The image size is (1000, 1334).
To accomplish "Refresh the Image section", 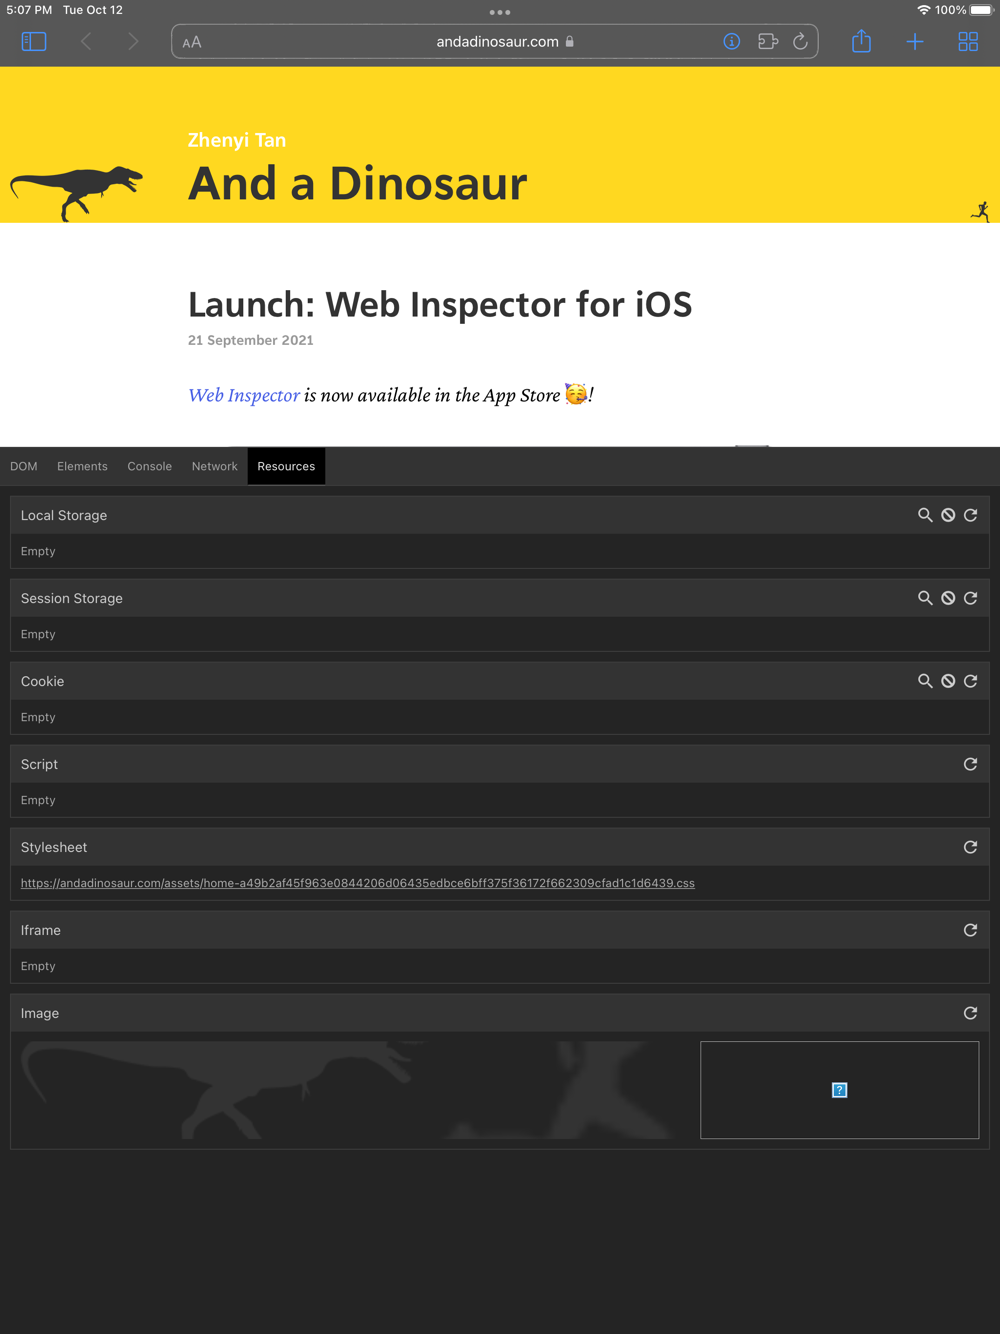I will click(x=971, y=1013).
